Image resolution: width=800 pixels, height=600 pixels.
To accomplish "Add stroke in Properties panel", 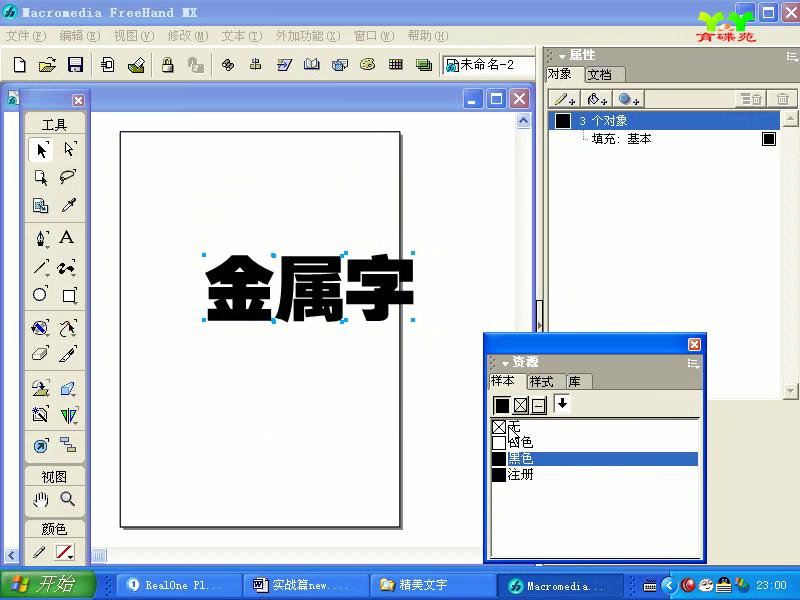I will point(565,98).
